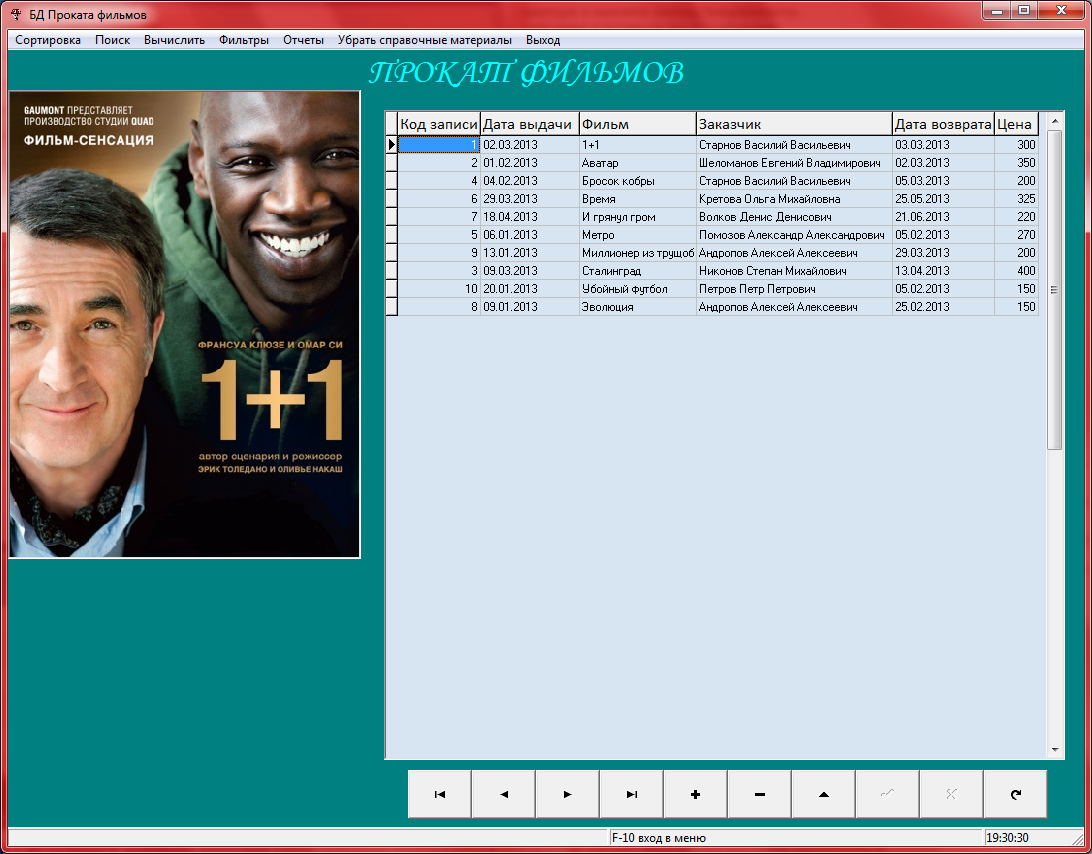The height and width of the screenshot is (854, 1092).
Task: Select film cell Метро
Action: pyautogui.click(x=637, y=235)
